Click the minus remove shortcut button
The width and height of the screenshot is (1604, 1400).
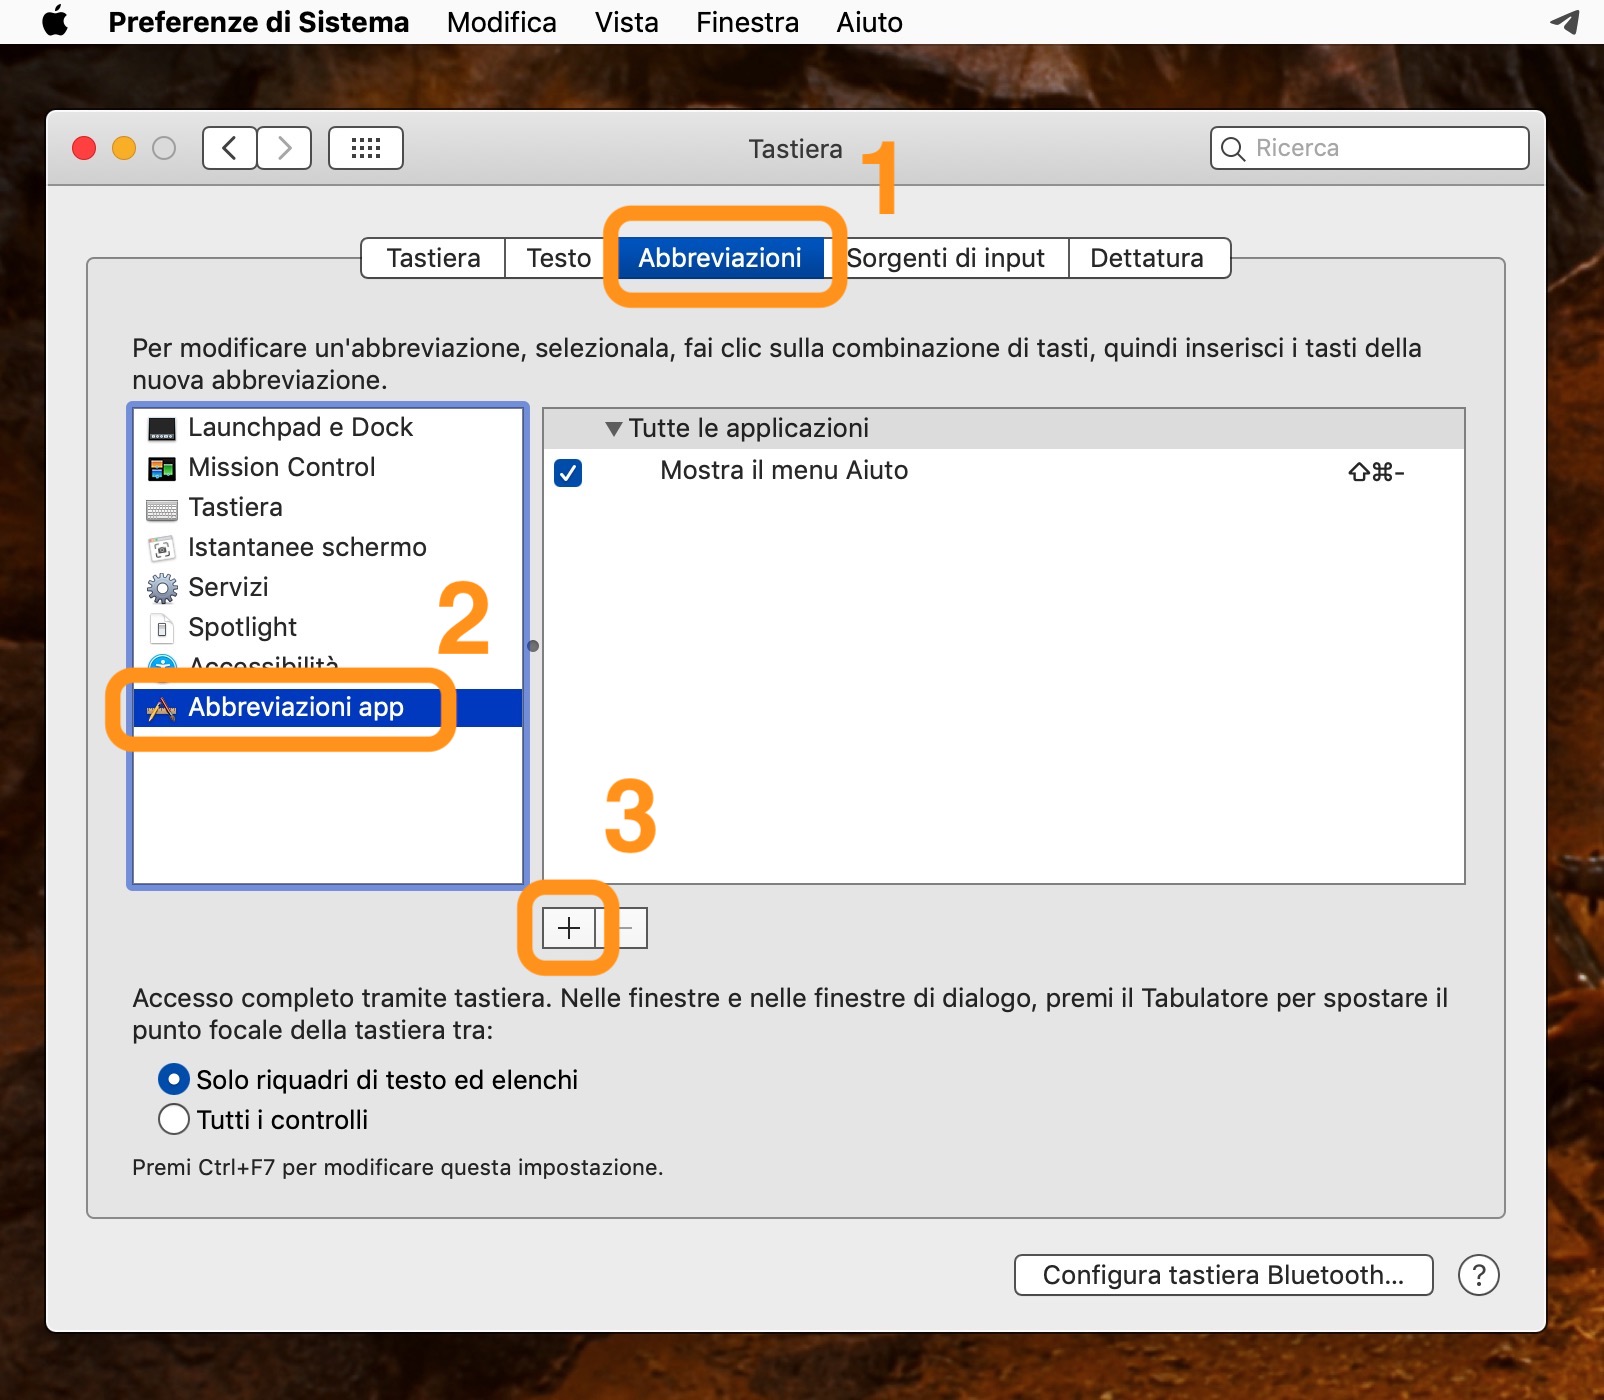click(x=623, y=928)
